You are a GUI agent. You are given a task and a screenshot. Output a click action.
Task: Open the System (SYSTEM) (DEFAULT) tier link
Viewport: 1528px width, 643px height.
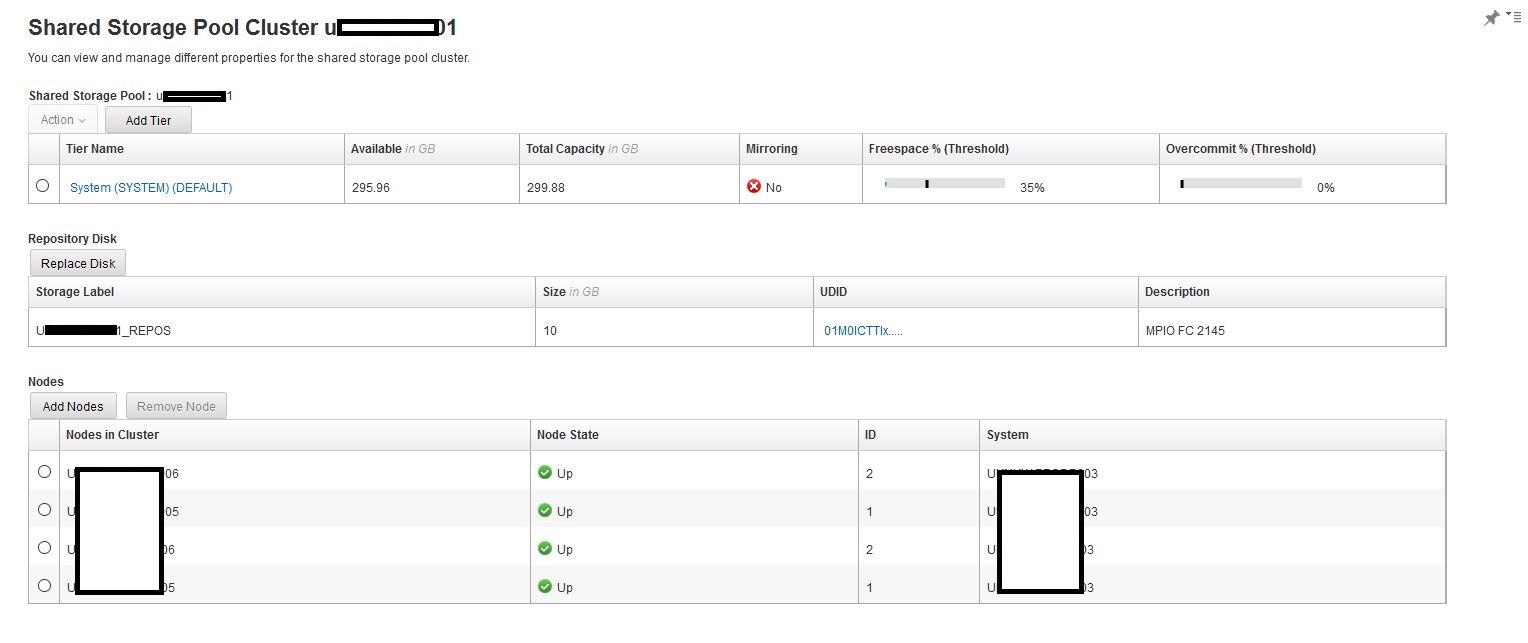tap(151, 187)
